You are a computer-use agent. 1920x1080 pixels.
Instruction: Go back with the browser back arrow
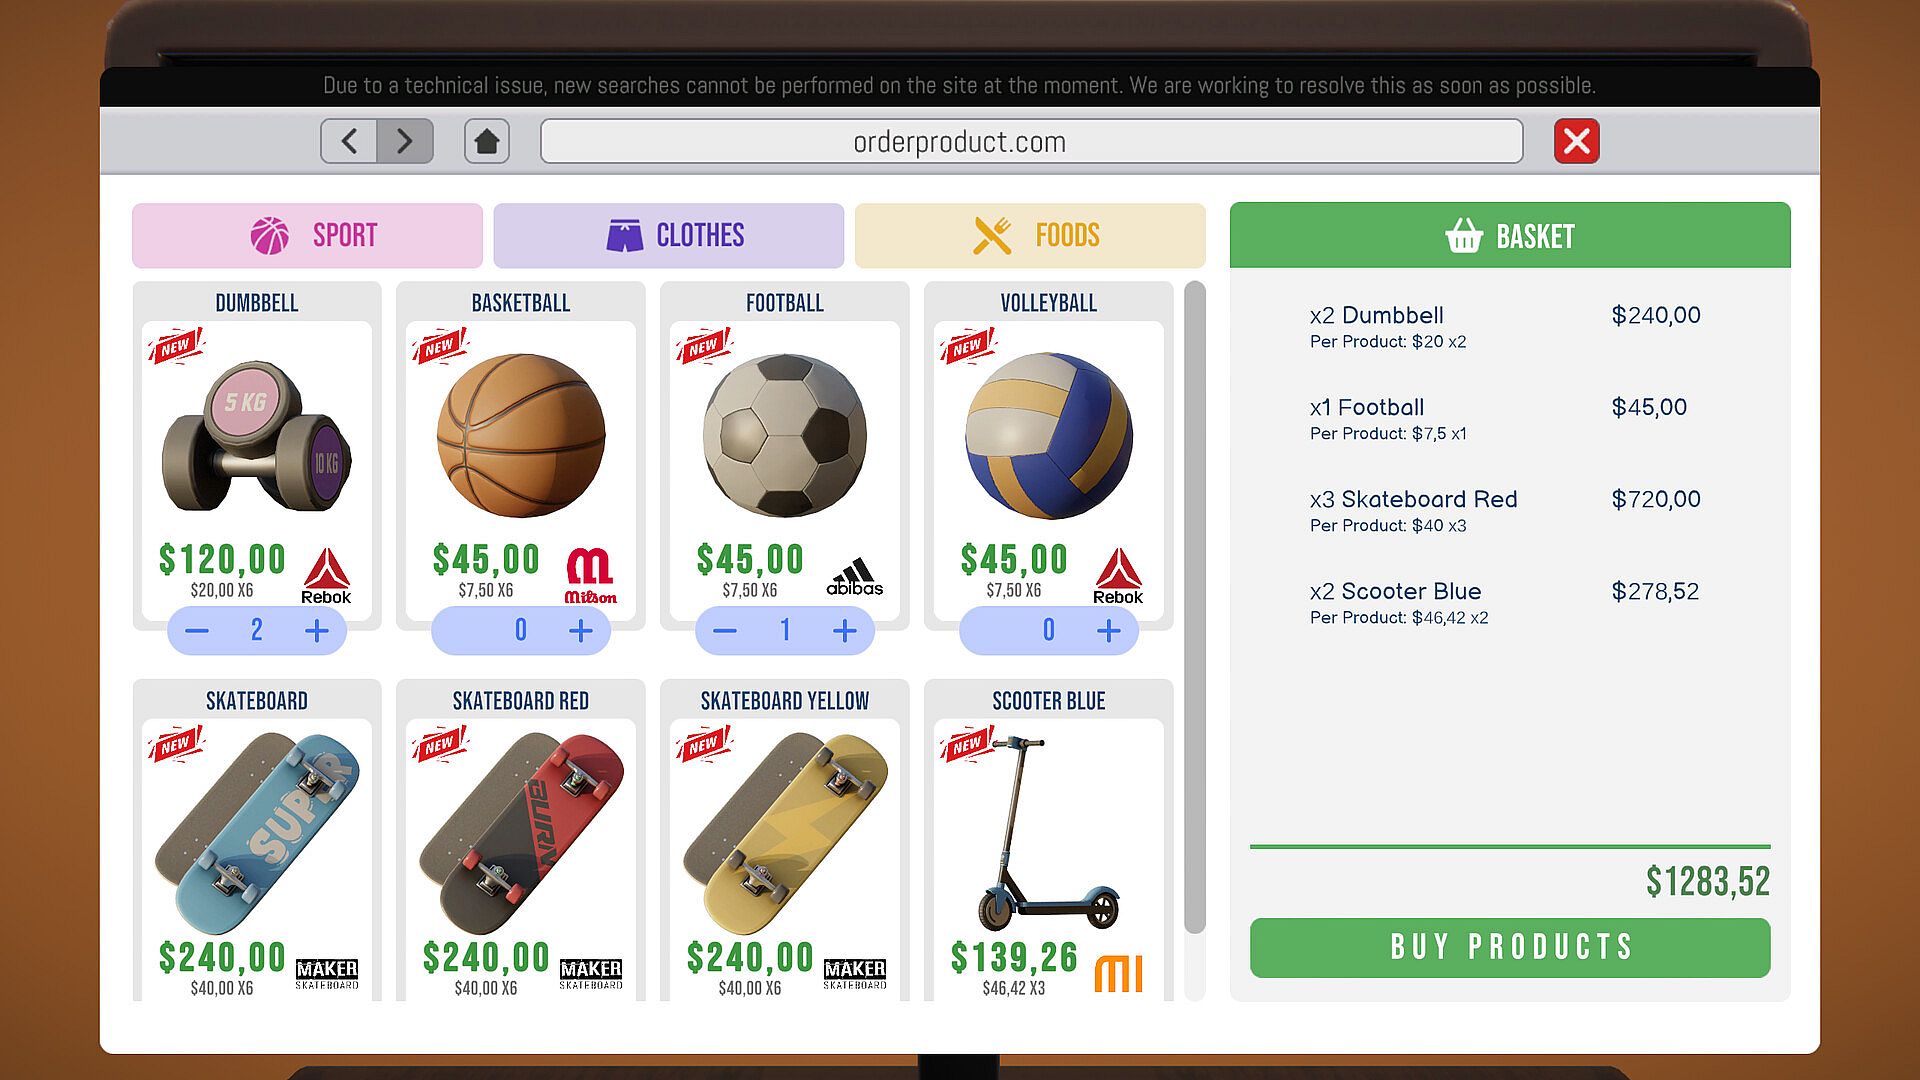click(x=349, y=141)
